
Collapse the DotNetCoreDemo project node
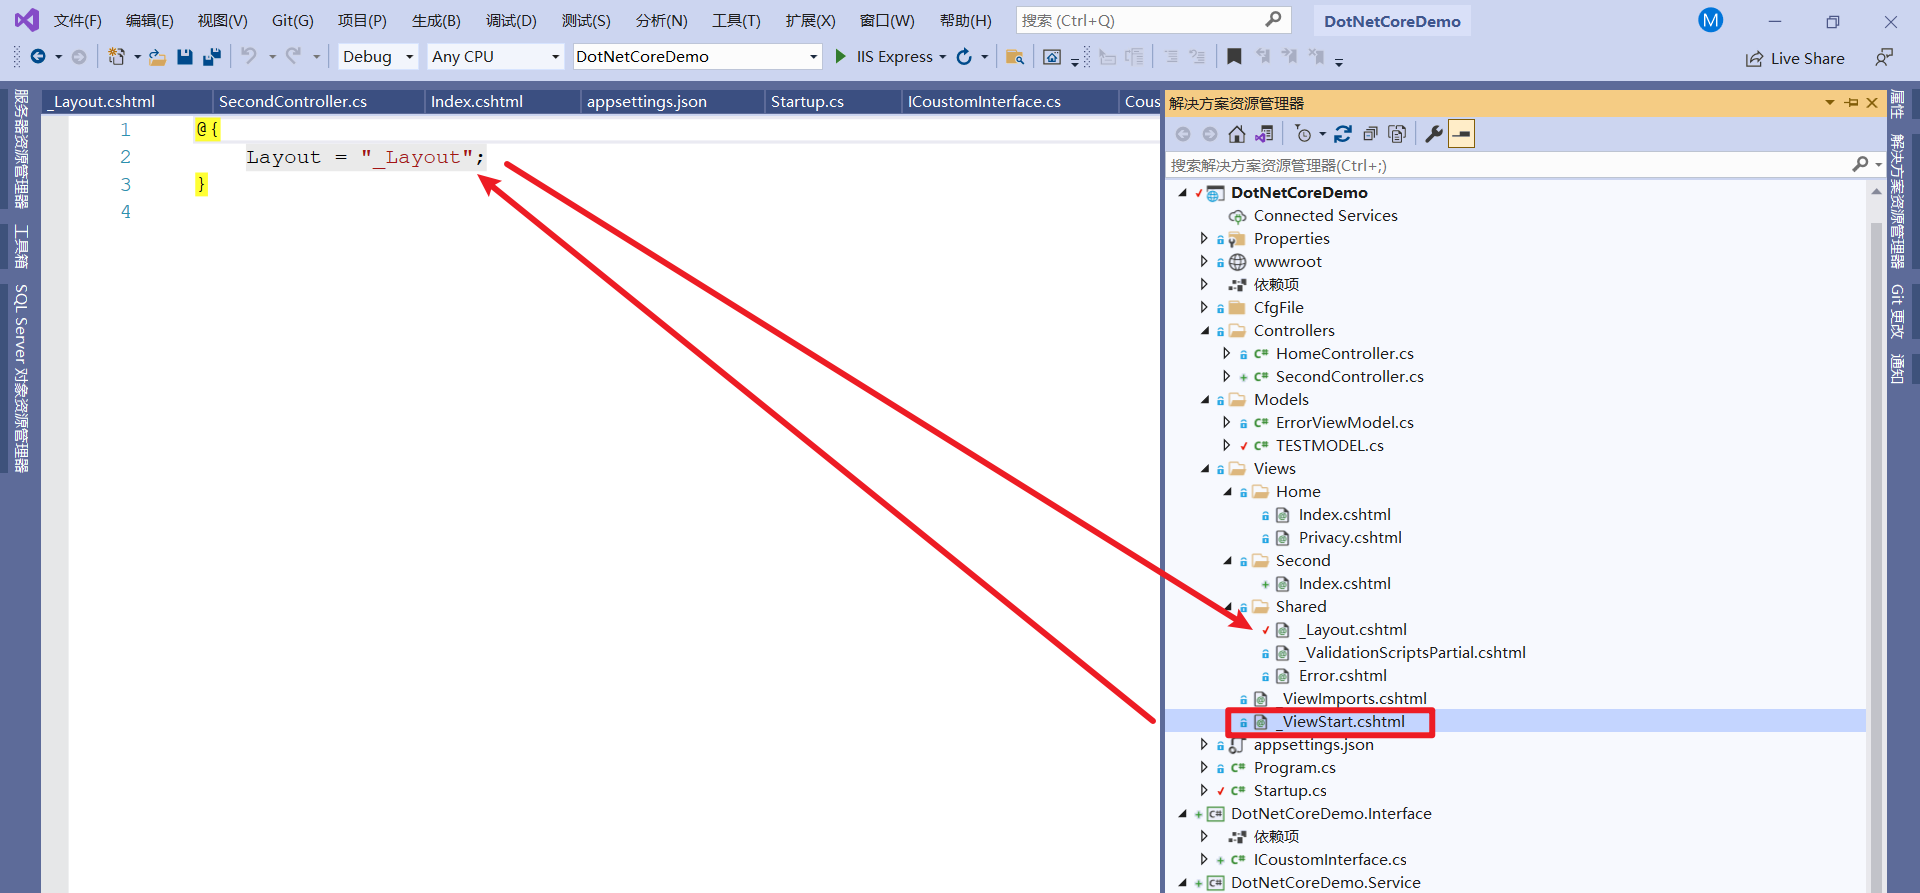(x=1183, y=192)
